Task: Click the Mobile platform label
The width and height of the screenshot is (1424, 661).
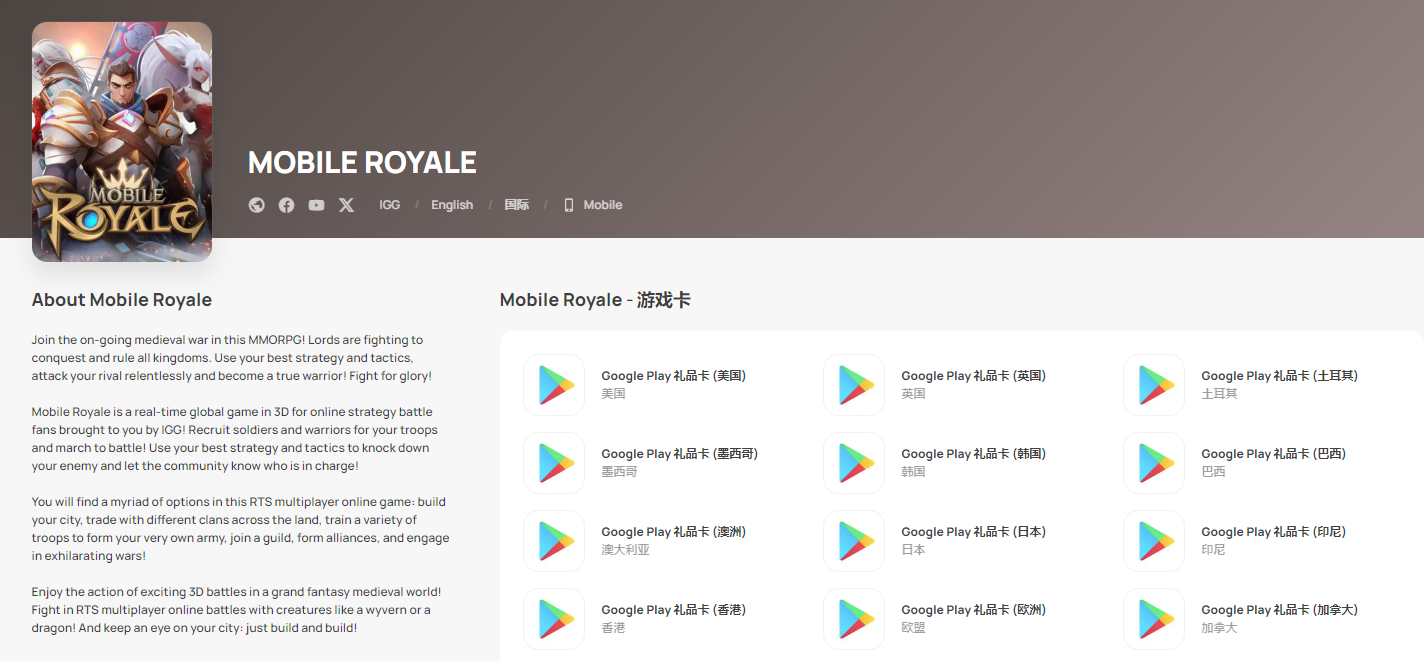Action: pos(603,205)
